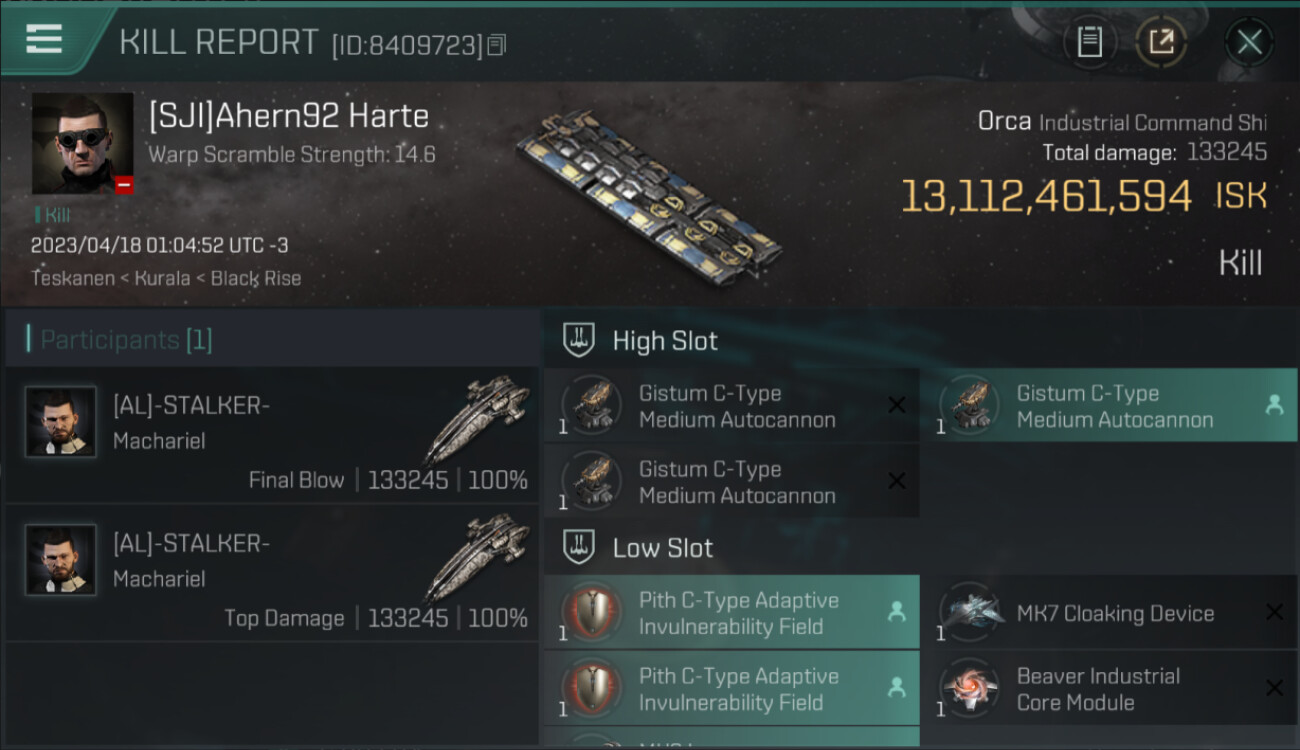The height and width of the screenshot is (750, 1300).
Task: Click the share kill report icon
Action: [1161, 42]
